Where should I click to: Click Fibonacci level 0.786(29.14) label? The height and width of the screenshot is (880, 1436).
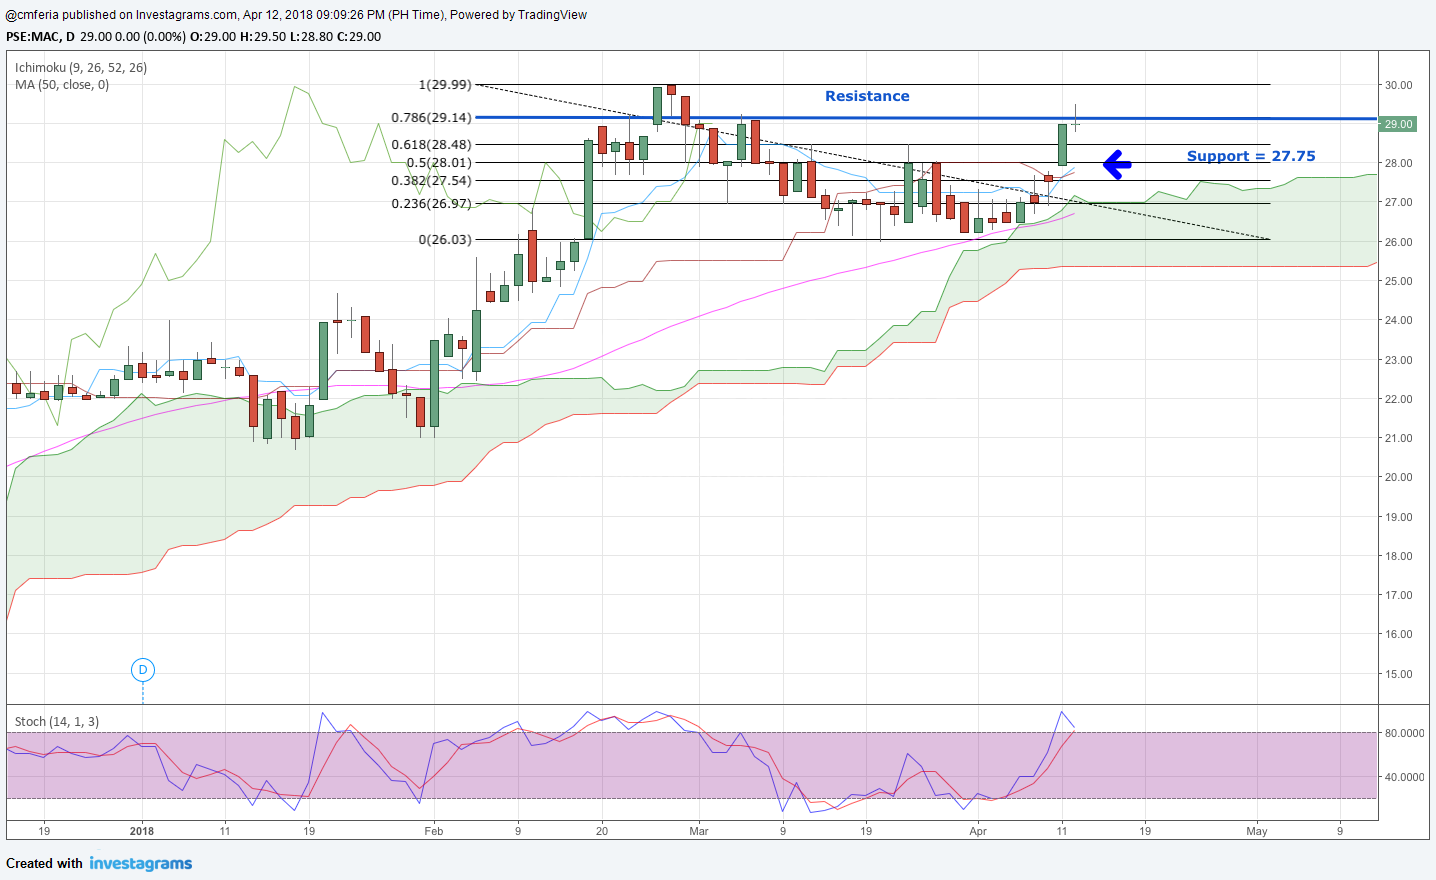(431, 117)
